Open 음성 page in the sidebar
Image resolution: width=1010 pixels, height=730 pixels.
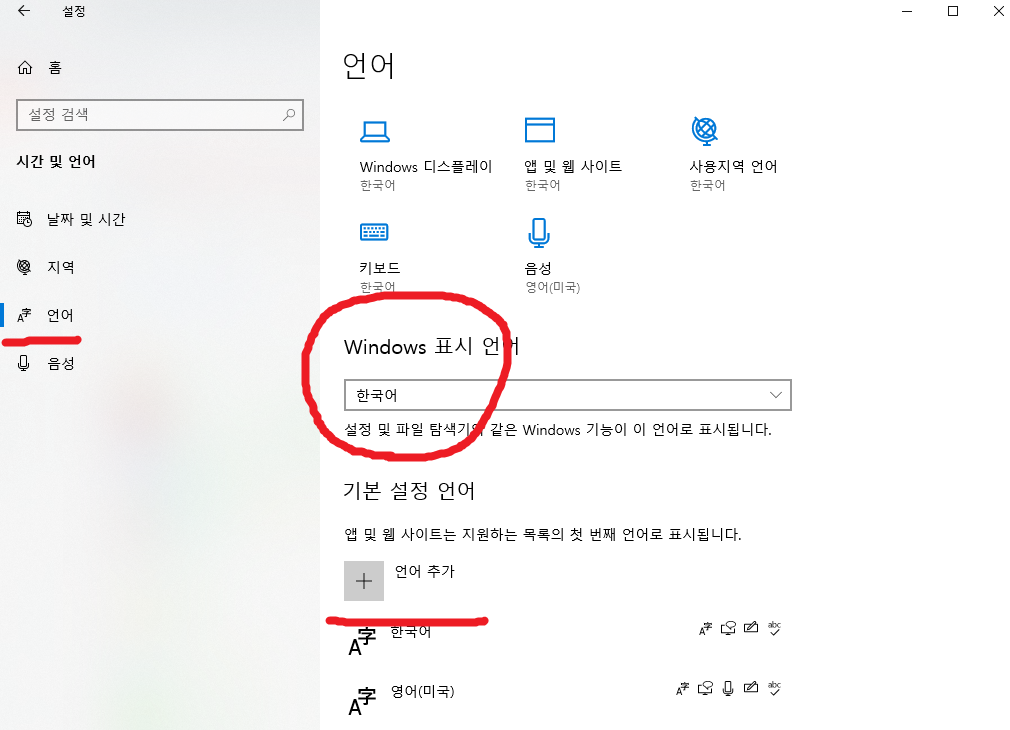61,363
